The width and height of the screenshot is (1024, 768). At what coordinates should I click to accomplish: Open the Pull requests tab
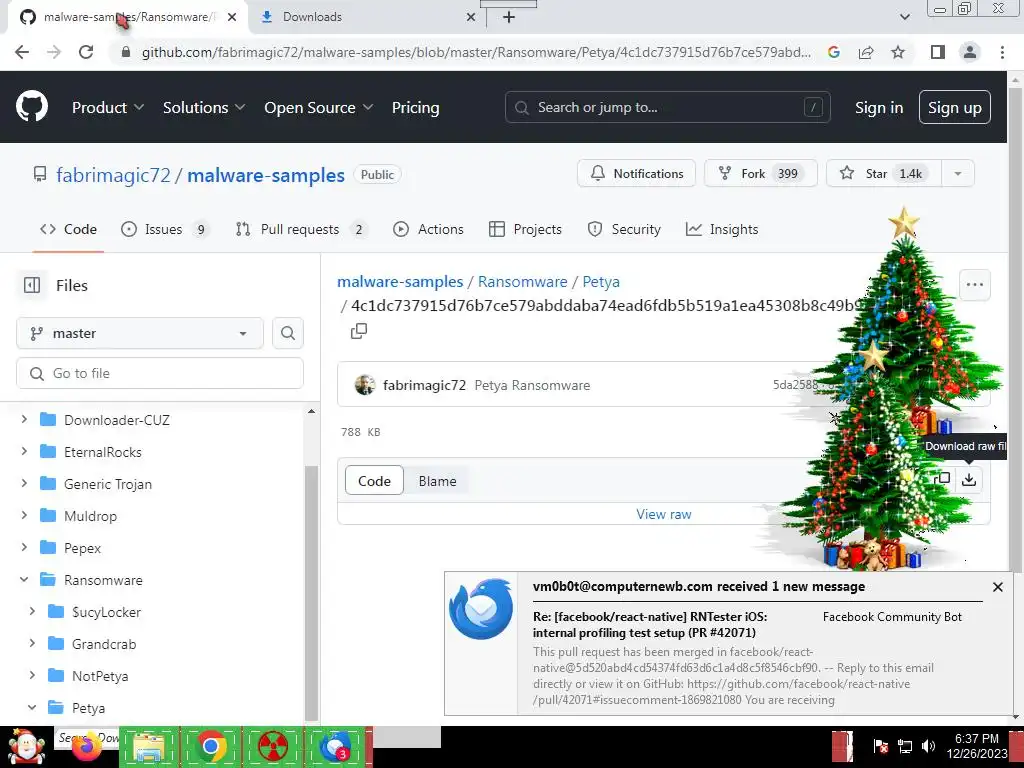tap(301, 229)
